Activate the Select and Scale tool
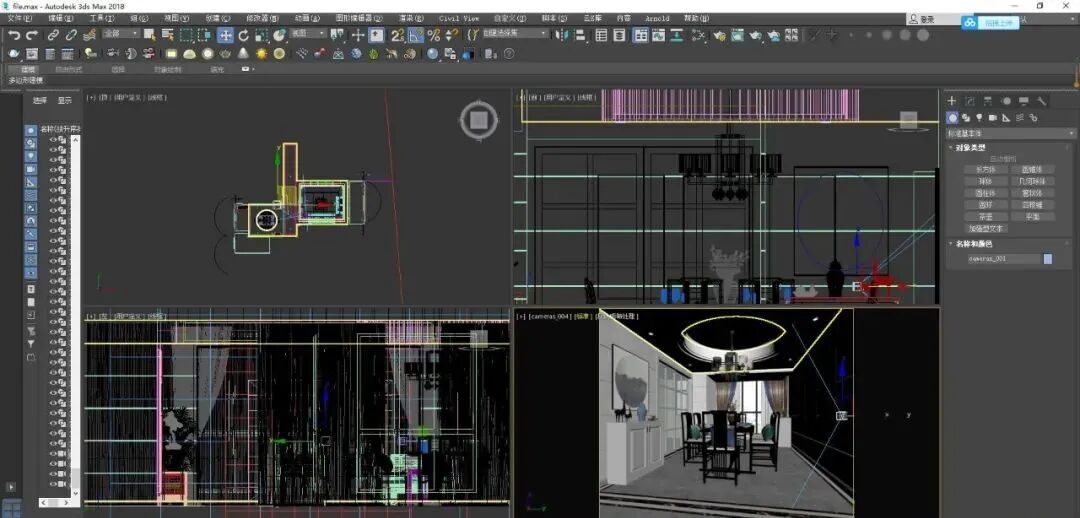 pyautogui.click(x=262, y=35)
